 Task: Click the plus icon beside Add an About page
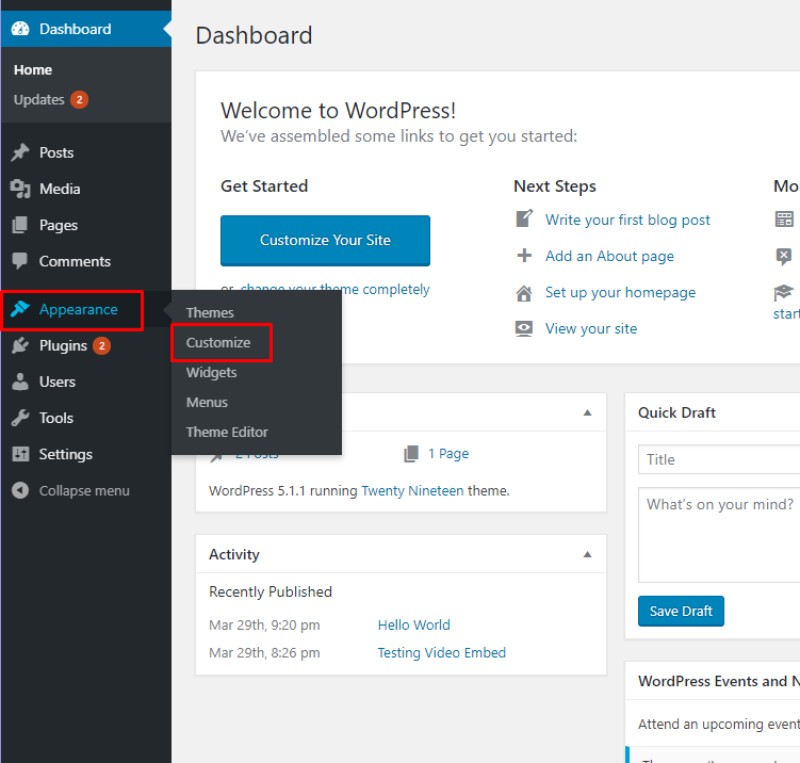click(524, 255)
